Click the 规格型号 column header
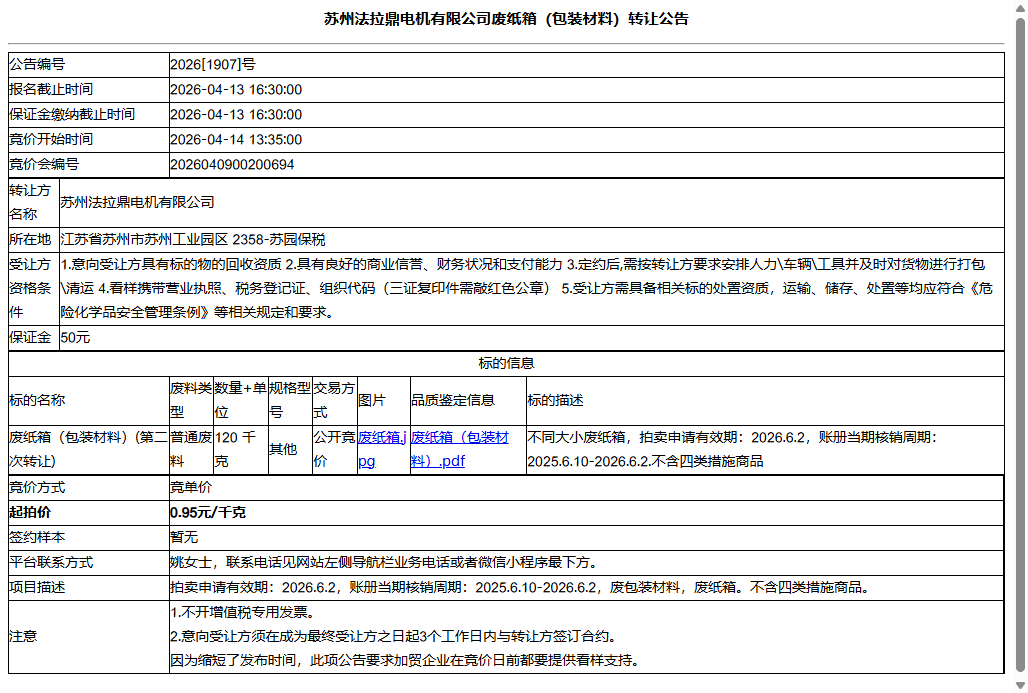The image size is (1028, 693). 290,401
